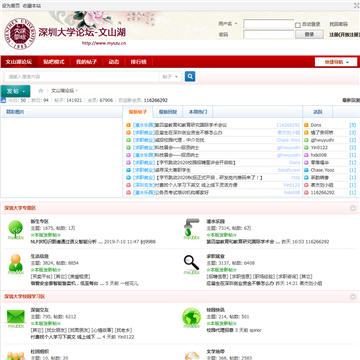
Task: Click the bookmark-this-site (收藏本站) link
Action: click(32, 6)
